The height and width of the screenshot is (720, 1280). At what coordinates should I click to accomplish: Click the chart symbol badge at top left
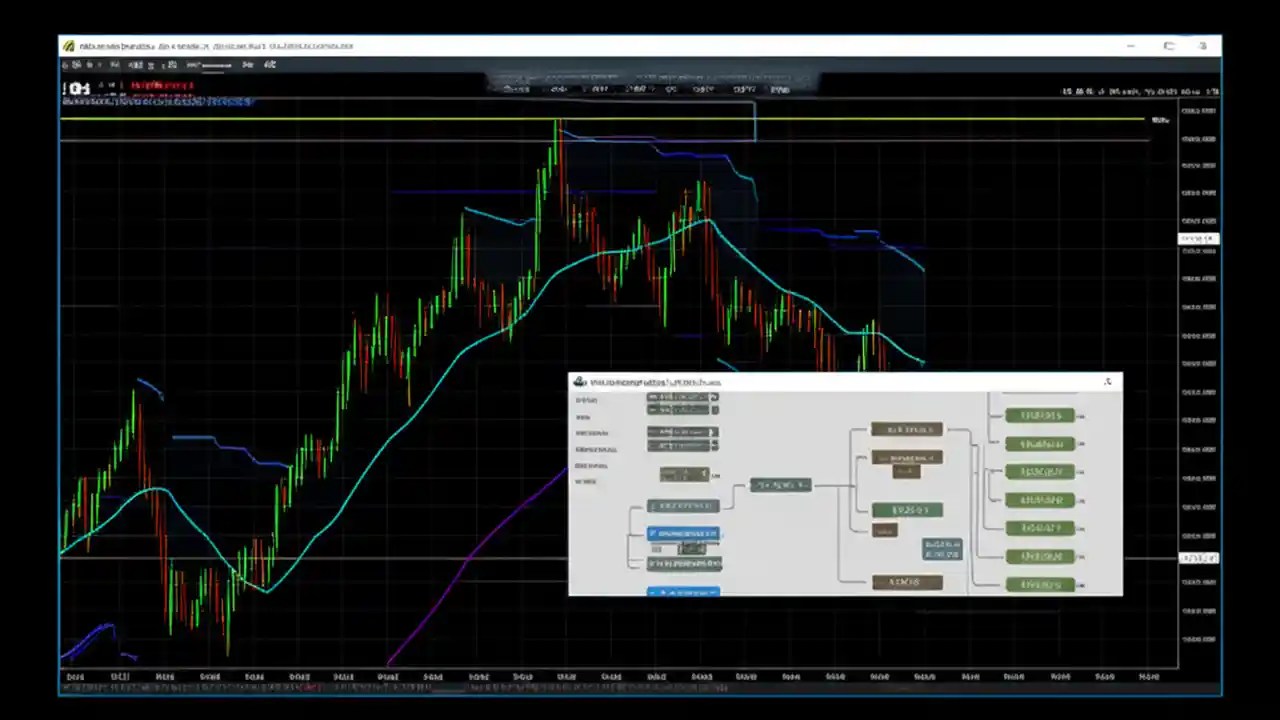(x=80, y=88)
